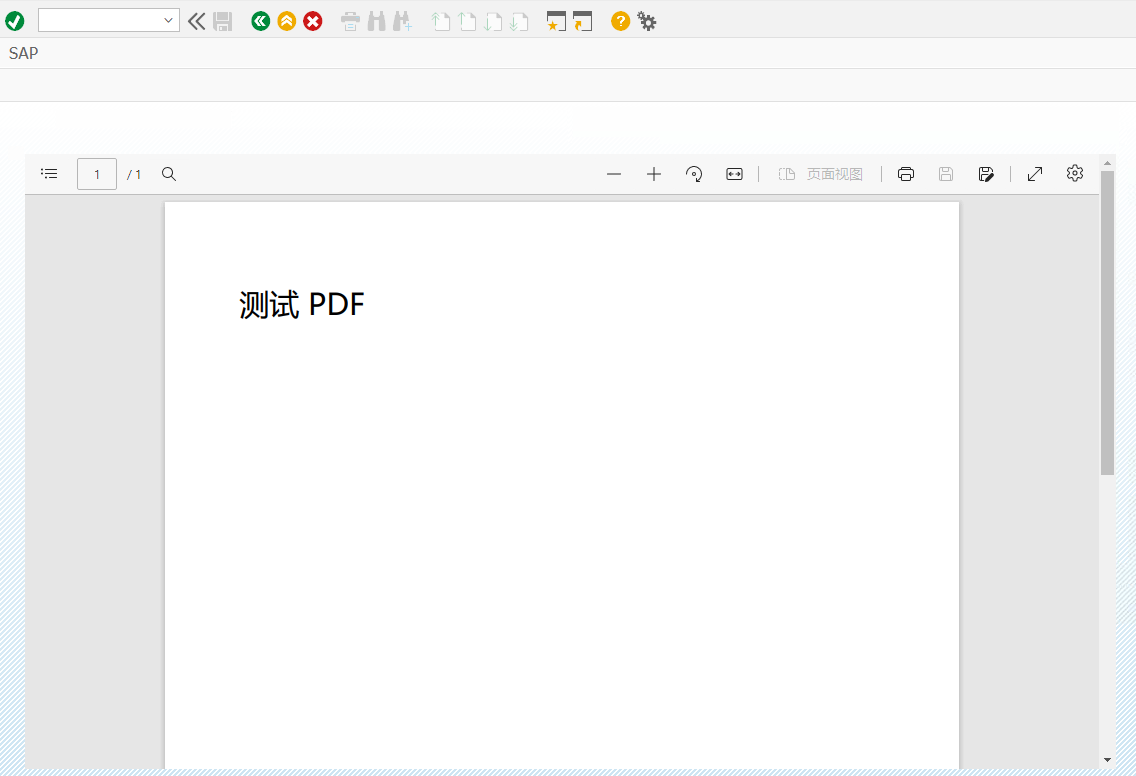Create new GUI window icon
This screenshot has height=776, width=1136.
pyautogui.click(x=556, y=21)
